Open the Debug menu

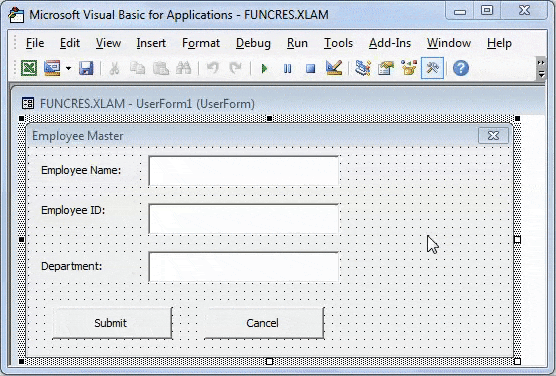point(253,43)
